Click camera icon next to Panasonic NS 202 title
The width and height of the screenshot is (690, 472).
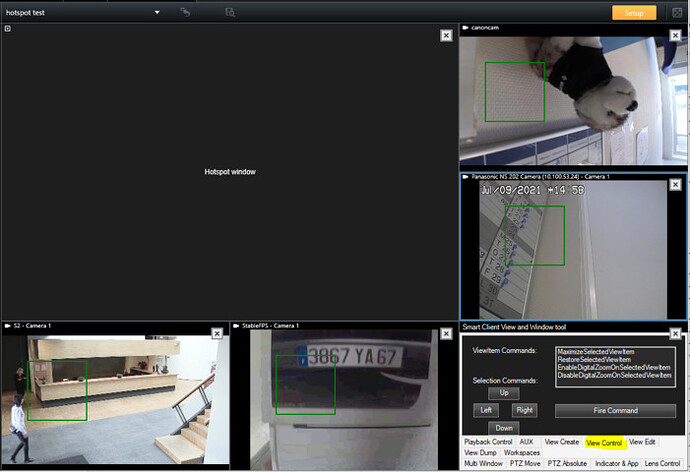(466, 177)
